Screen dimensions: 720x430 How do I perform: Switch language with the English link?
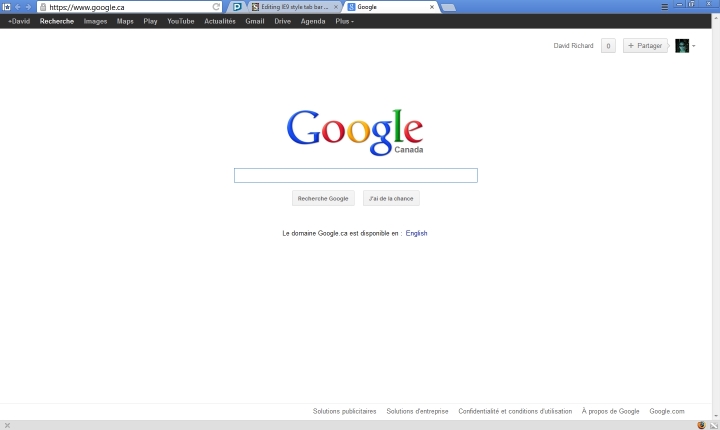pos(416,233)
